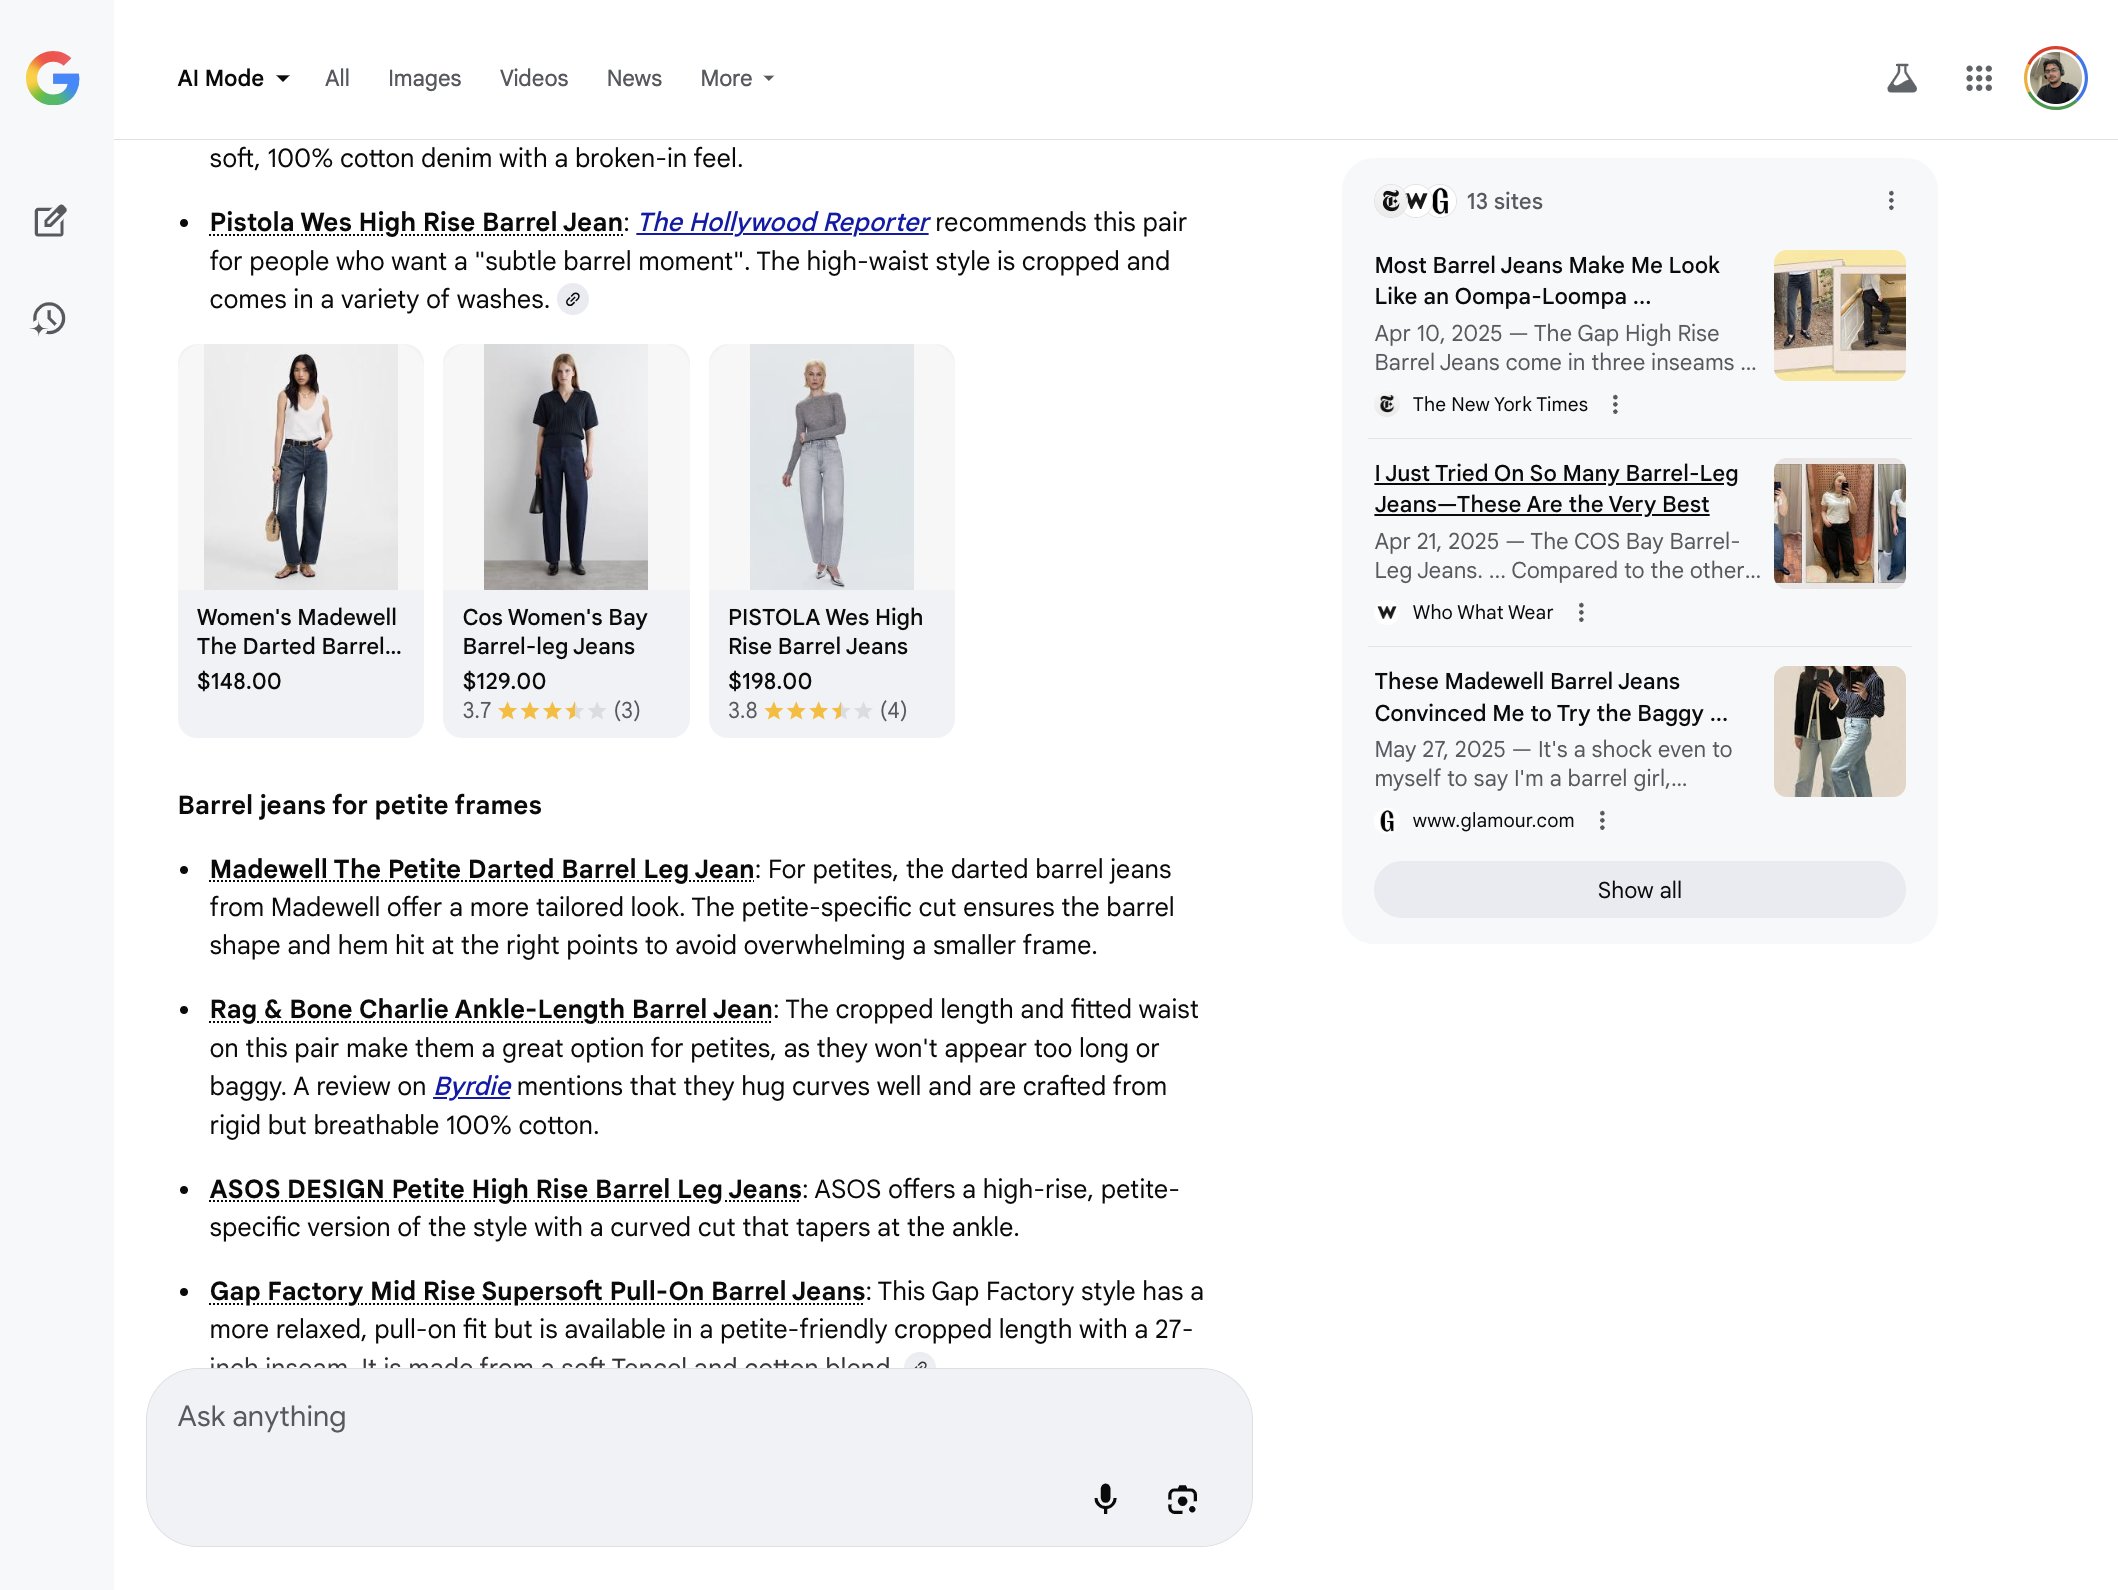Open AI Mode history icon
This screenshot has width=2118, height=1590.
(49, 319)
